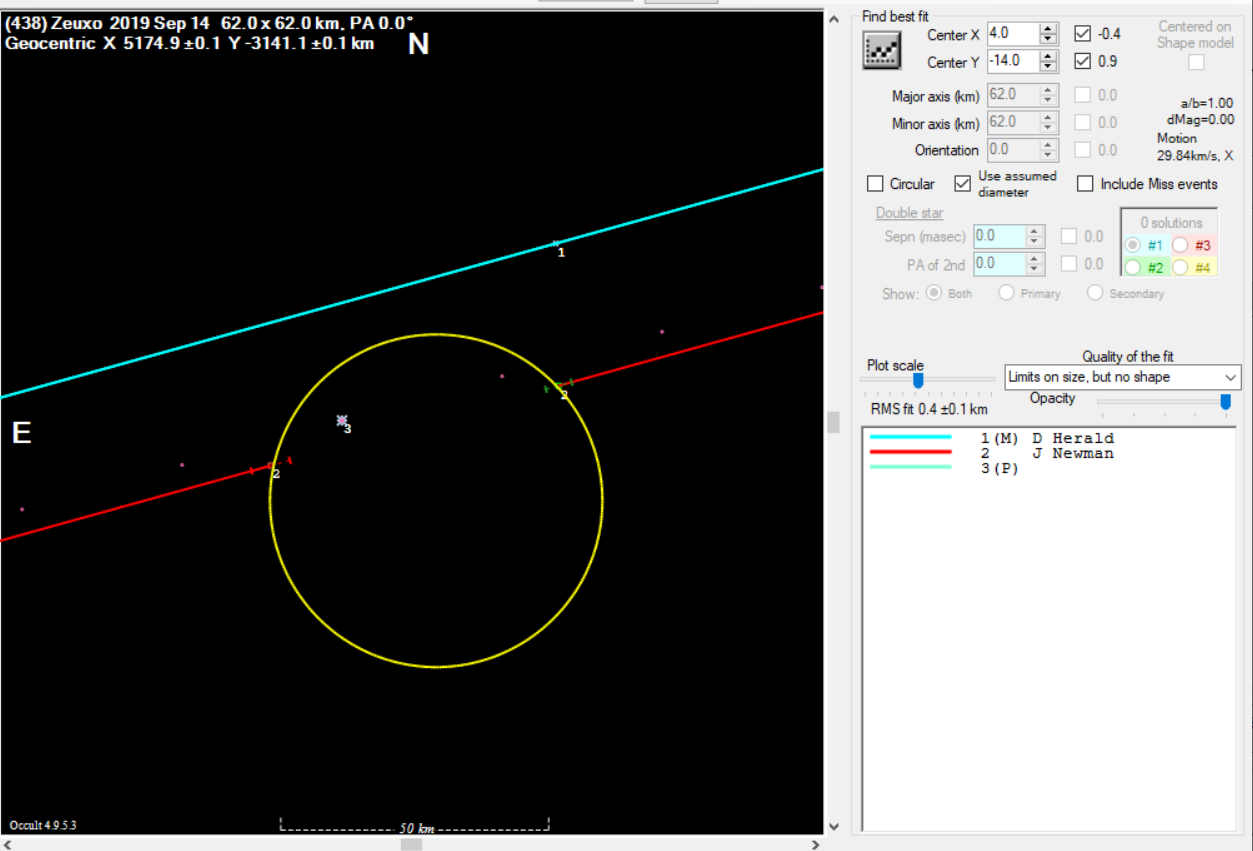Toggle the PA of 2nd fit checkbox

click(1069, 264)
